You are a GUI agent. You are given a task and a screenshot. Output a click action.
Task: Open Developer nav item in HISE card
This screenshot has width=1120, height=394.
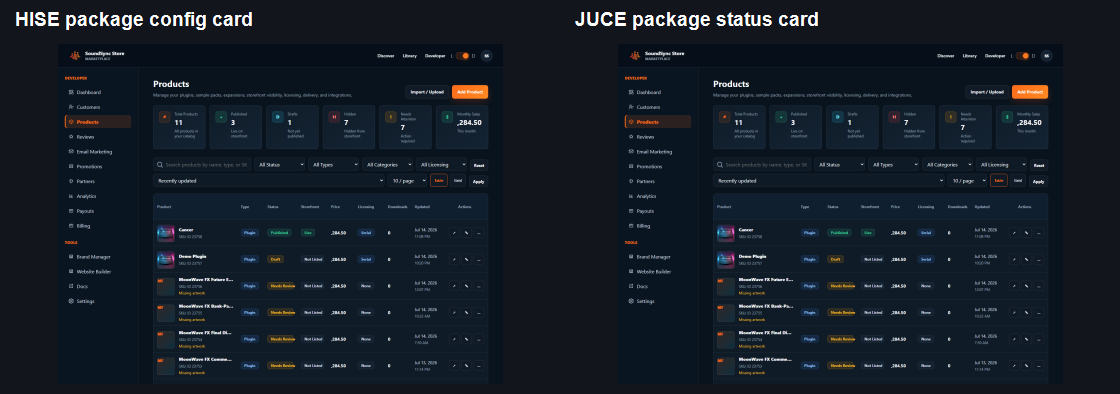435,55
